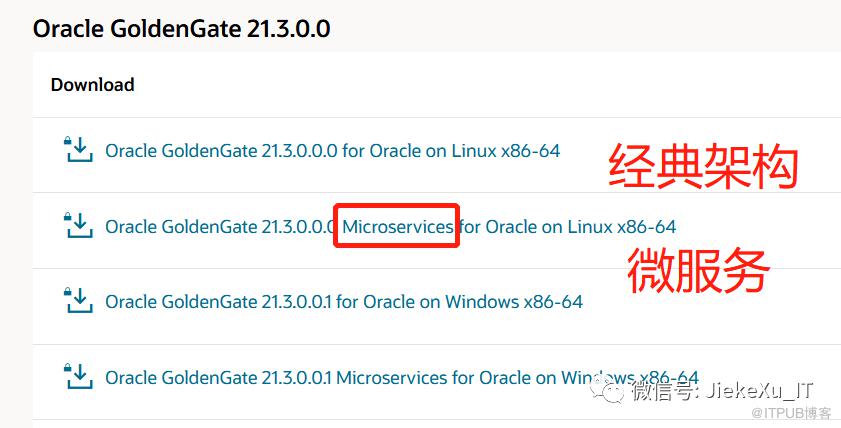Click the red 经典架构 annotation text
The height and width of the screenshot is (428, 841).
pos(703,167)
